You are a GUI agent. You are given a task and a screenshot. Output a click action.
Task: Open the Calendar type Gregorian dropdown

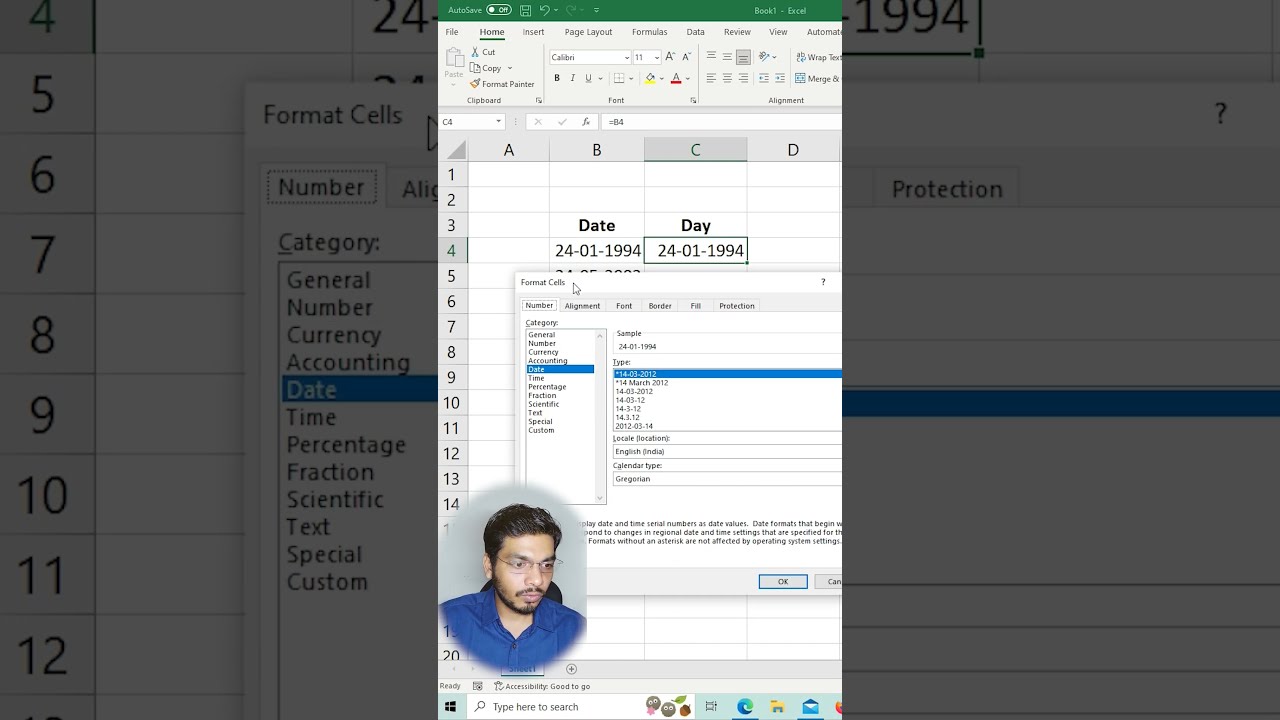pos(728,479)
